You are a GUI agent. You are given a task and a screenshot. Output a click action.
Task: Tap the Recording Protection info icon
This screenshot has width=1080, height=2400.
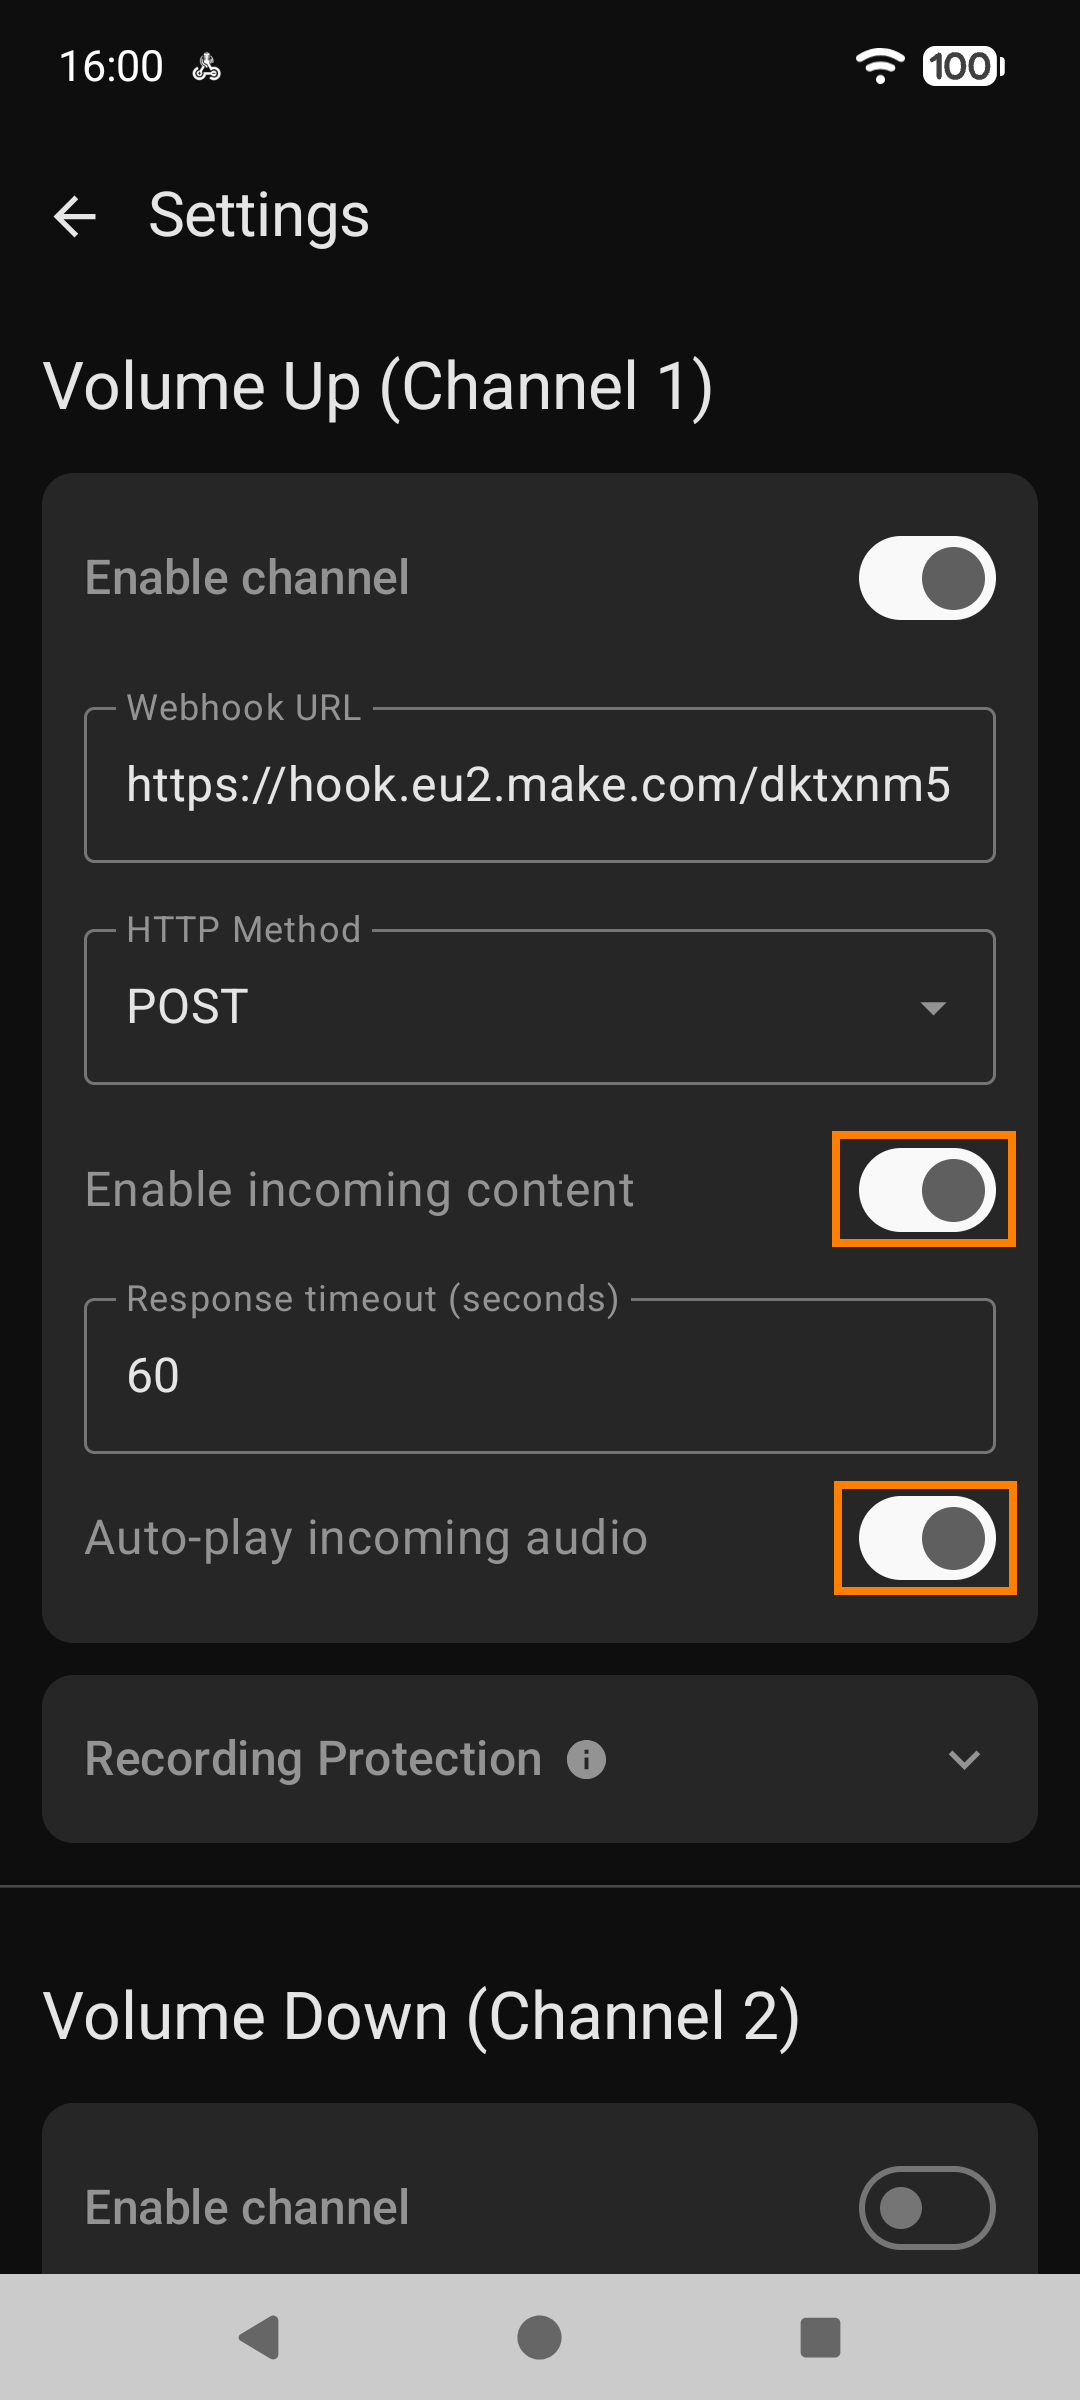click(586, 1759)
